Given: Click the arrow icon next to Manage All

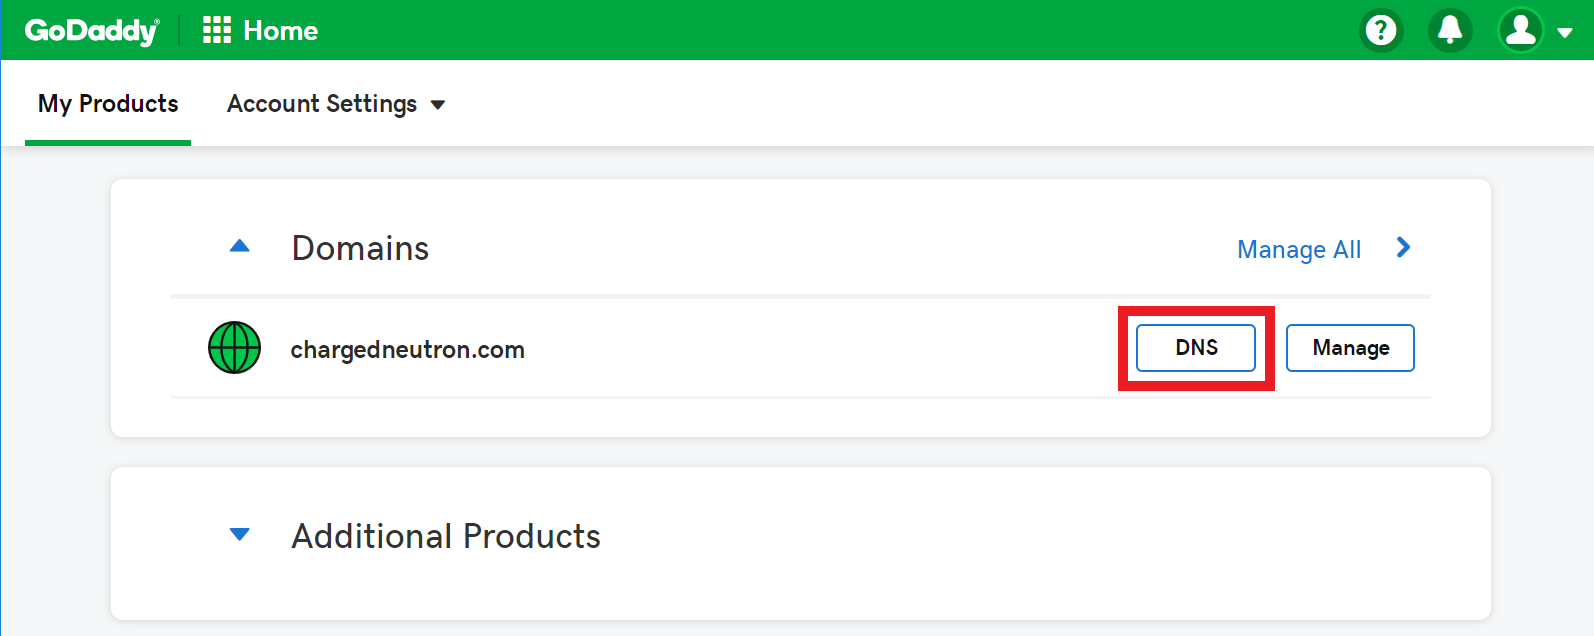Looking at the screenshot, I should tap(1404, 248).
